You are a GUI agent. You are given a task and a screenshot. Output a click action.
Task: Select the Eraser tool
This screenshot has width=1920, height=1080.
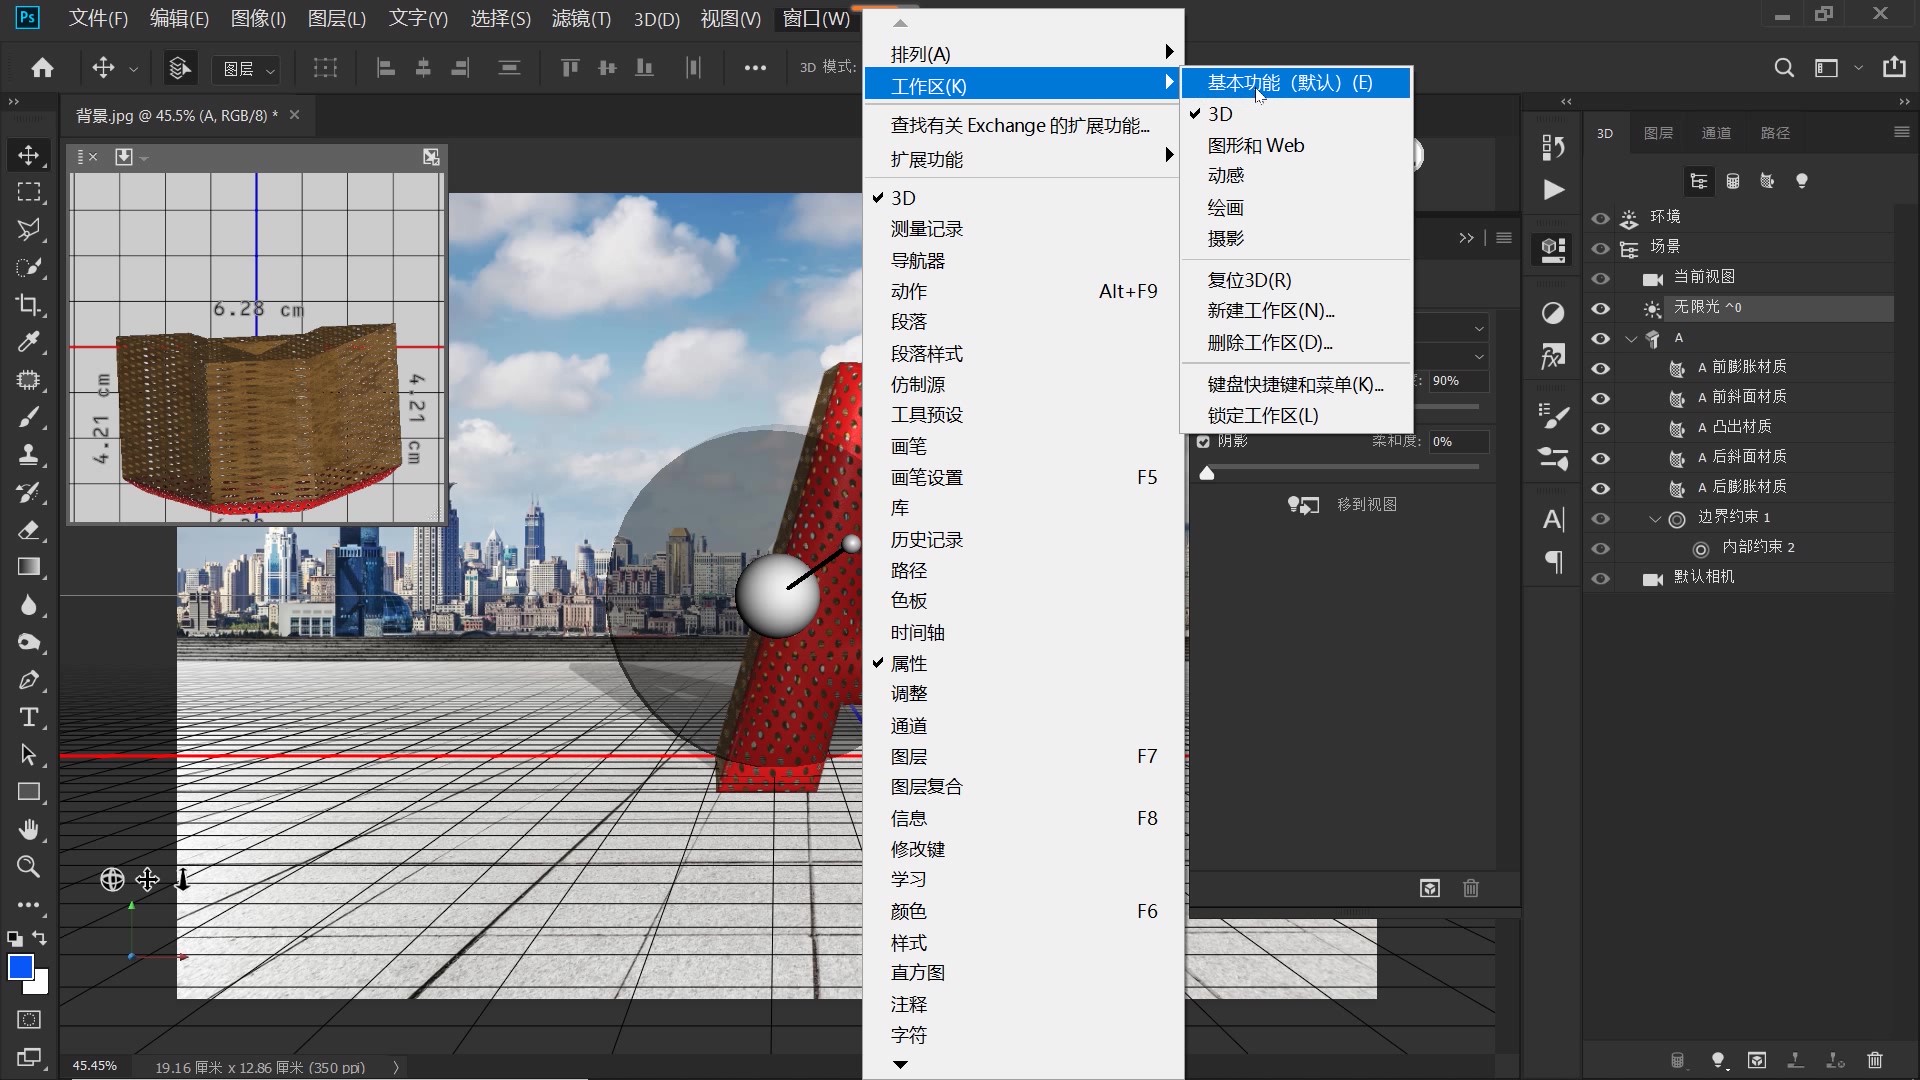[29, 529]
